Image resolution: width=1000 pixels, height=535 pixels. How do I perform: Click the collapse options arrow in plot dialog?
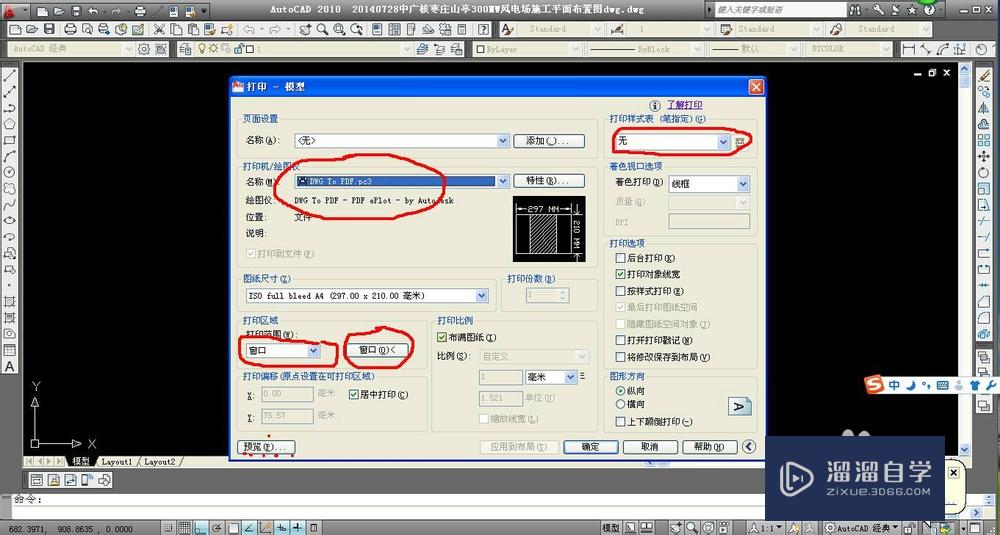coord(750,447)
